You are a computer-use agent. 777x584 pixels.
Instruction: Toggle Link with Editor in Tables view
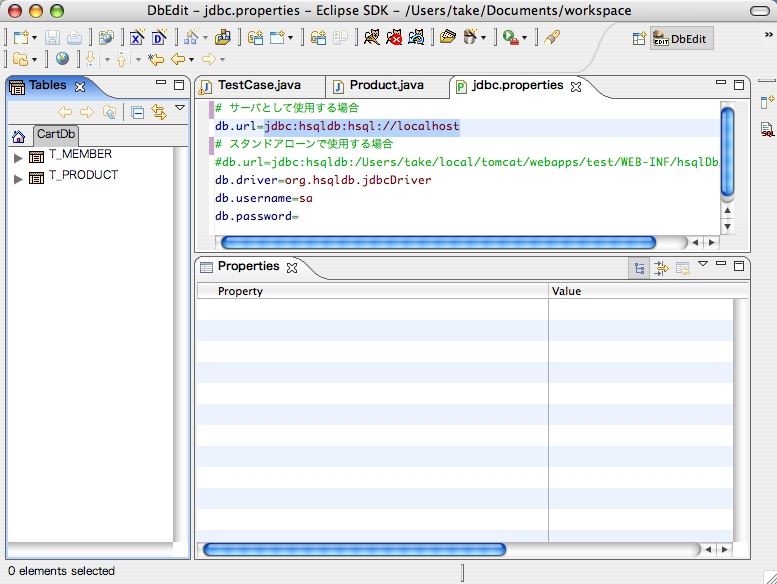[158, 112]
